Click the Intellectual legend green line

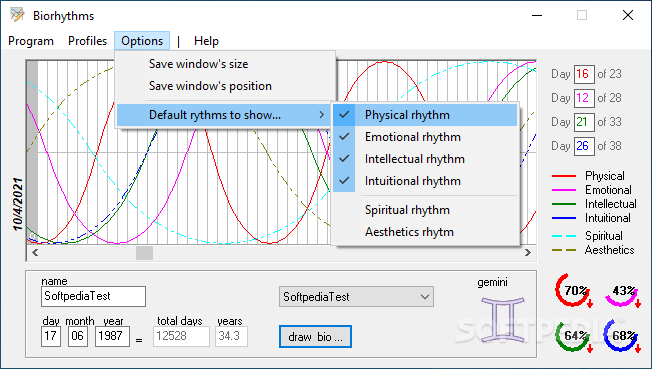click(x=564, y=204)
